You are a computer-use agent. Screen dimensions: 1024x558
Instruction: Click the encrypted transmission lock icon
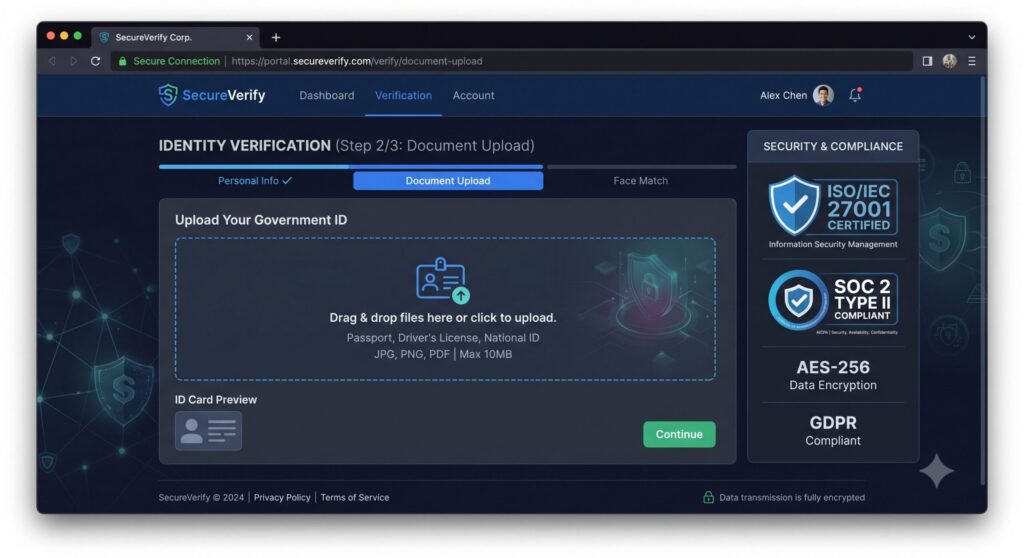pyautogui.click(x=708, y=497)
